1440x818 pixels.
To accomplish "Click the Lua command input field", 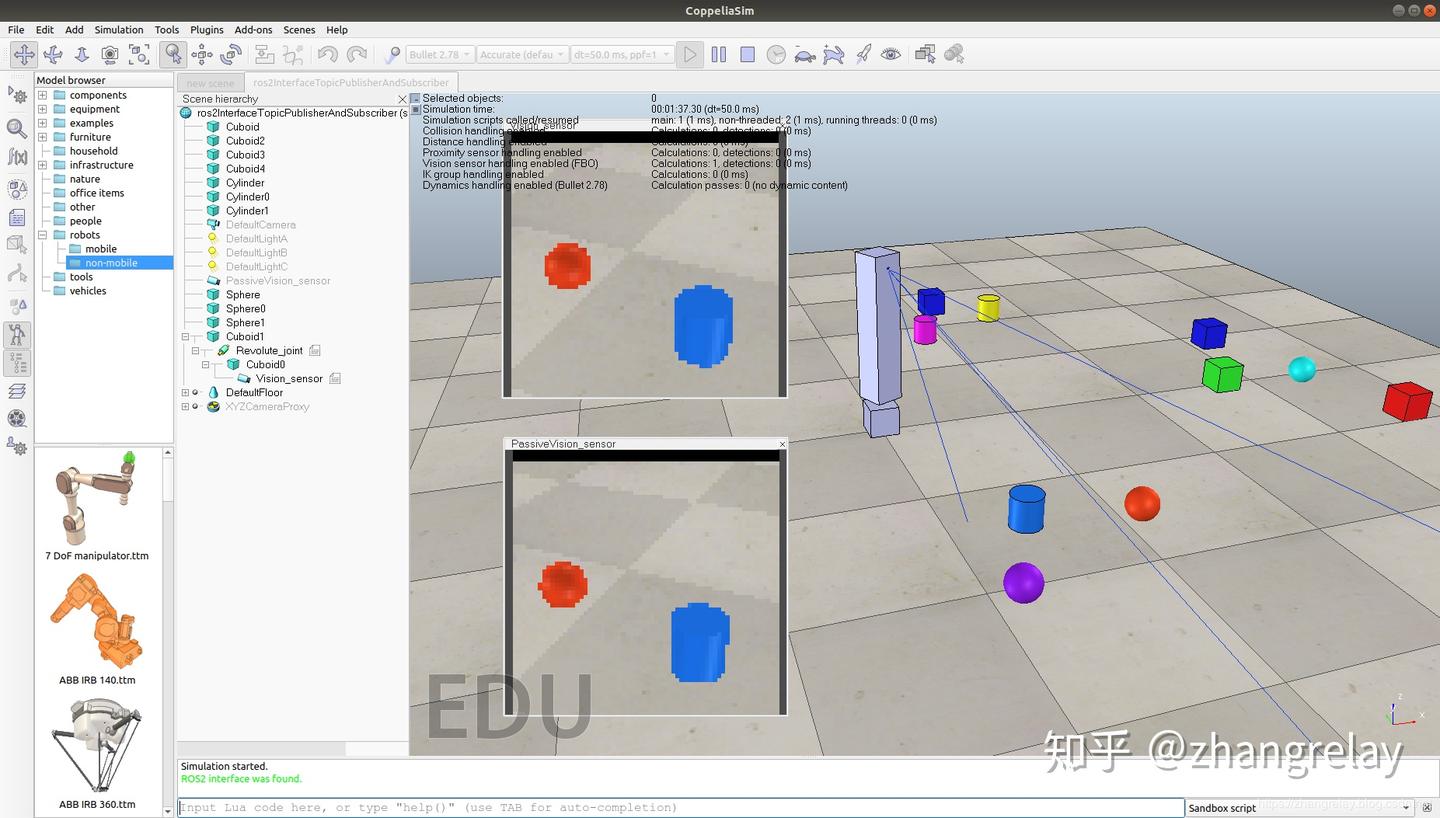I will (681, 808).
